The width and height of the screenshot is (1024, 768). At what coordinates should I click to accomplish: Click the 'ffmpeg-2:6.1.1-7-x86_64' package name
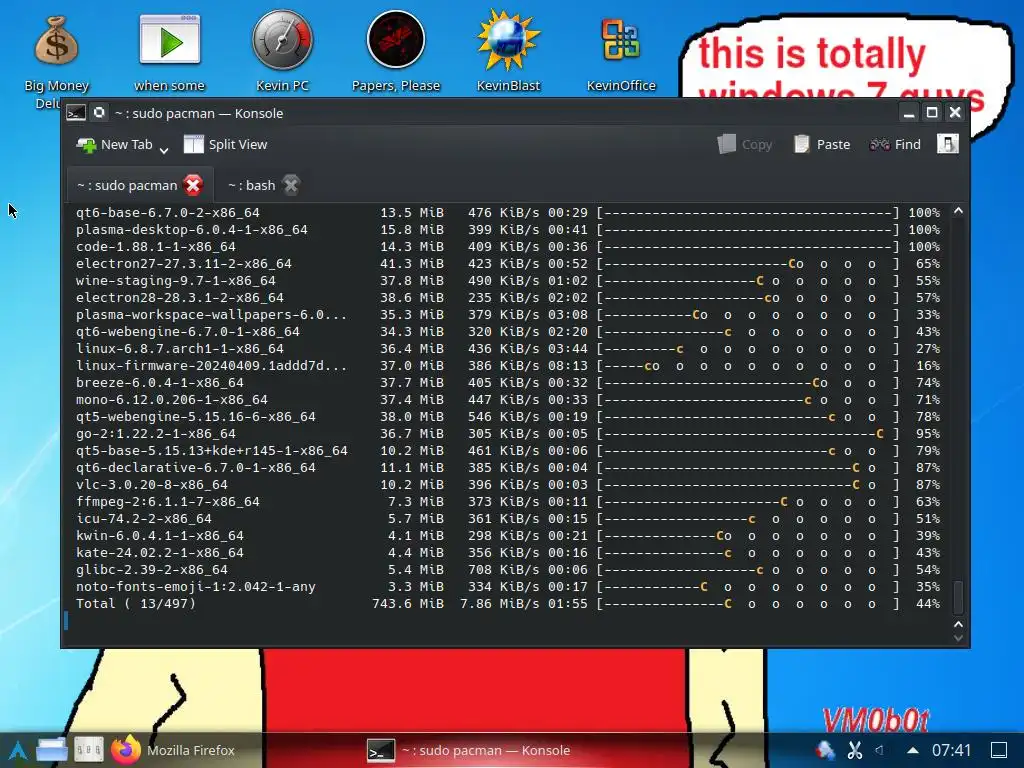pyautogui.click(x=167, y=502)
